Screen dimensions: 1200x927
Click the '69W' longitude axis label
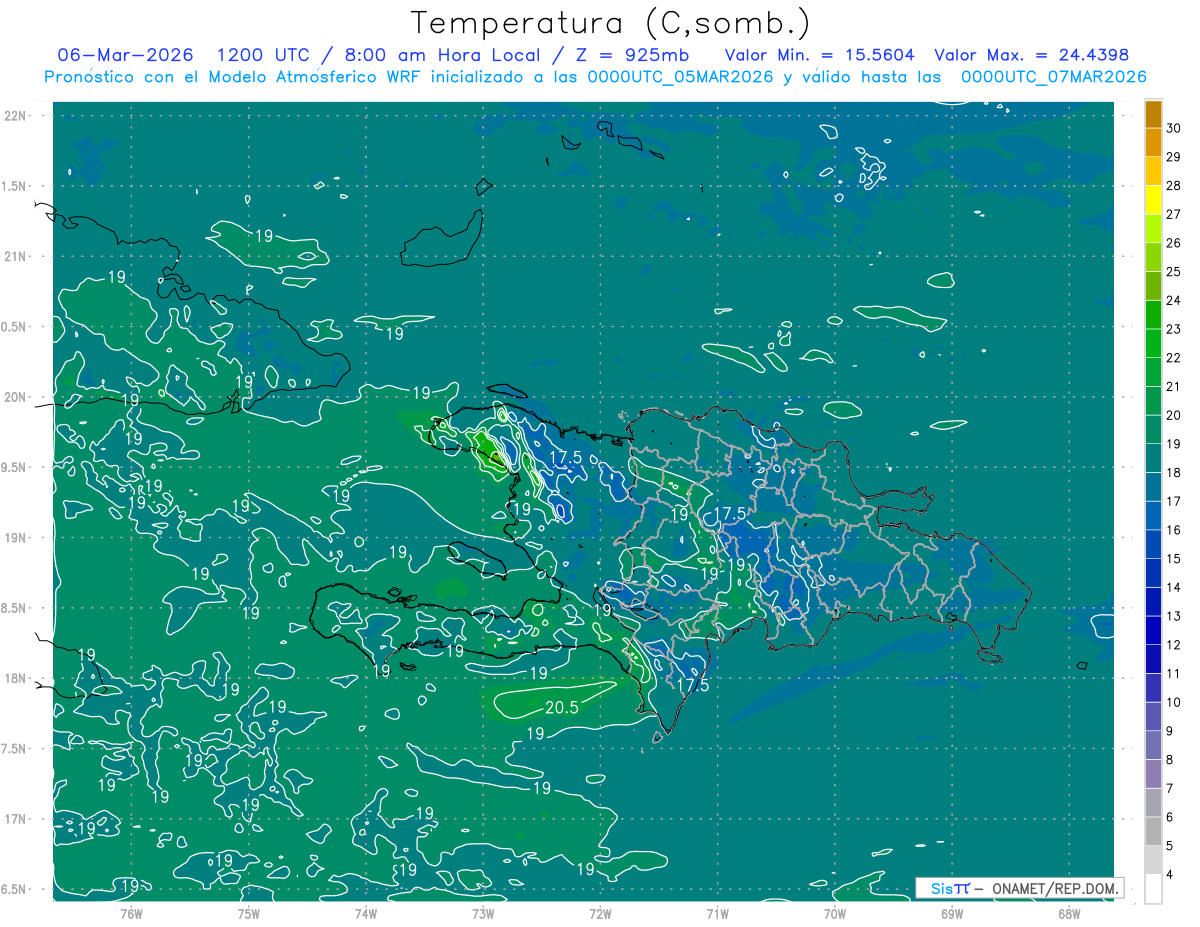tap(951, 913)
